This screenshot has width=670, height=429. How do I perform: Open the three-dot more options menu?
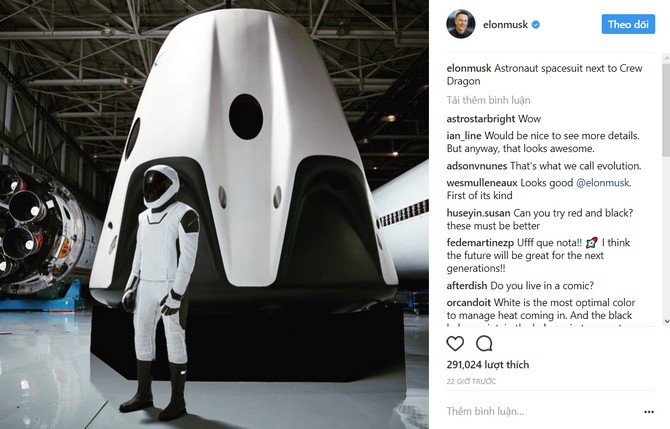tap(649, 412)
